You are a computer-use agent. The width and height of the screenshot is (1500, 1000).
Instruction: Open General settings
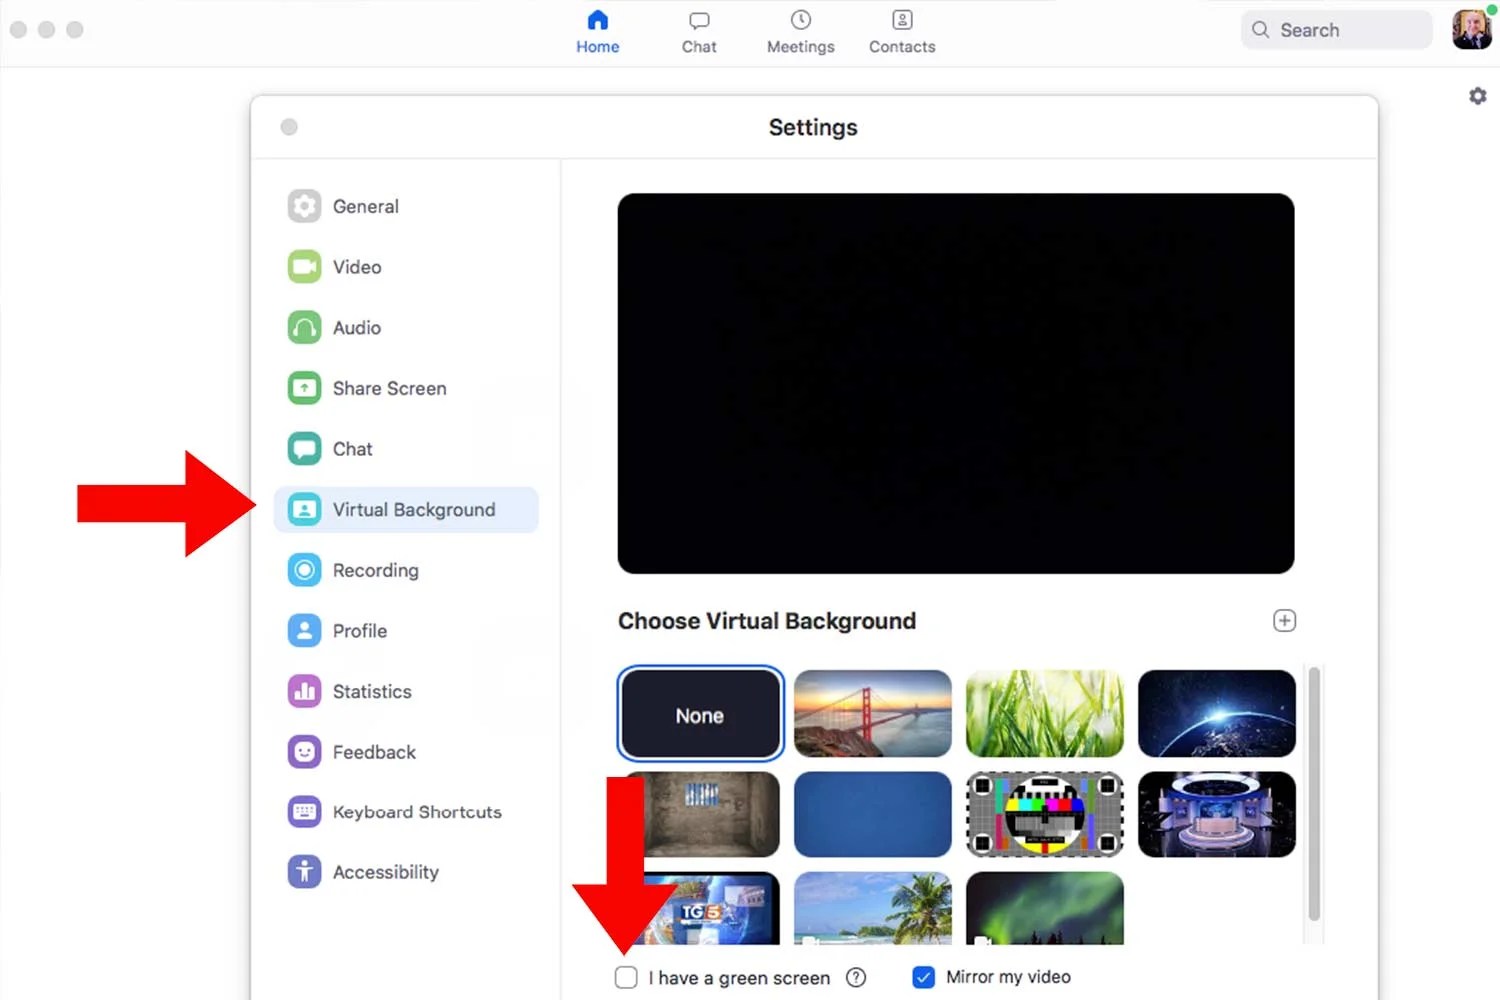(x=366, y=206)
